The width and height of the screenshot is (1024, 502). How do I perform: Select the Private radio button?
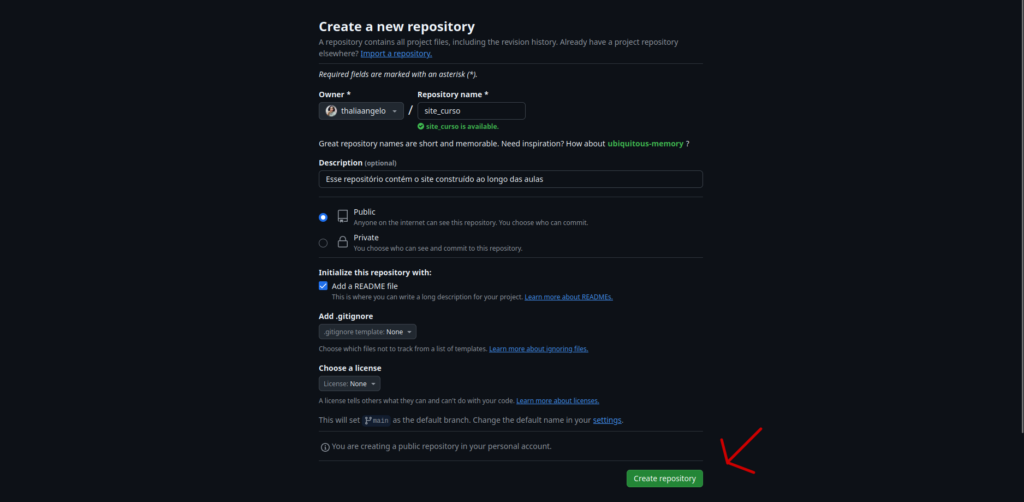point(323,243)
